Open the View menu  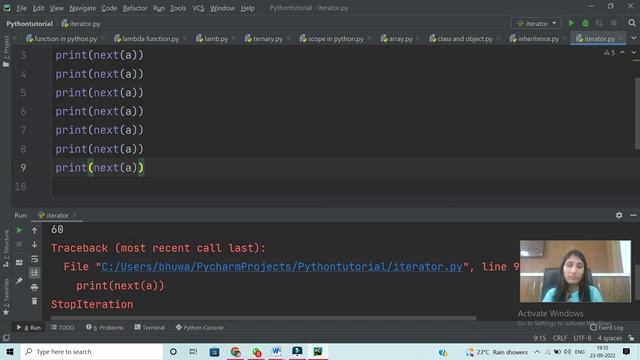[56, 8]
